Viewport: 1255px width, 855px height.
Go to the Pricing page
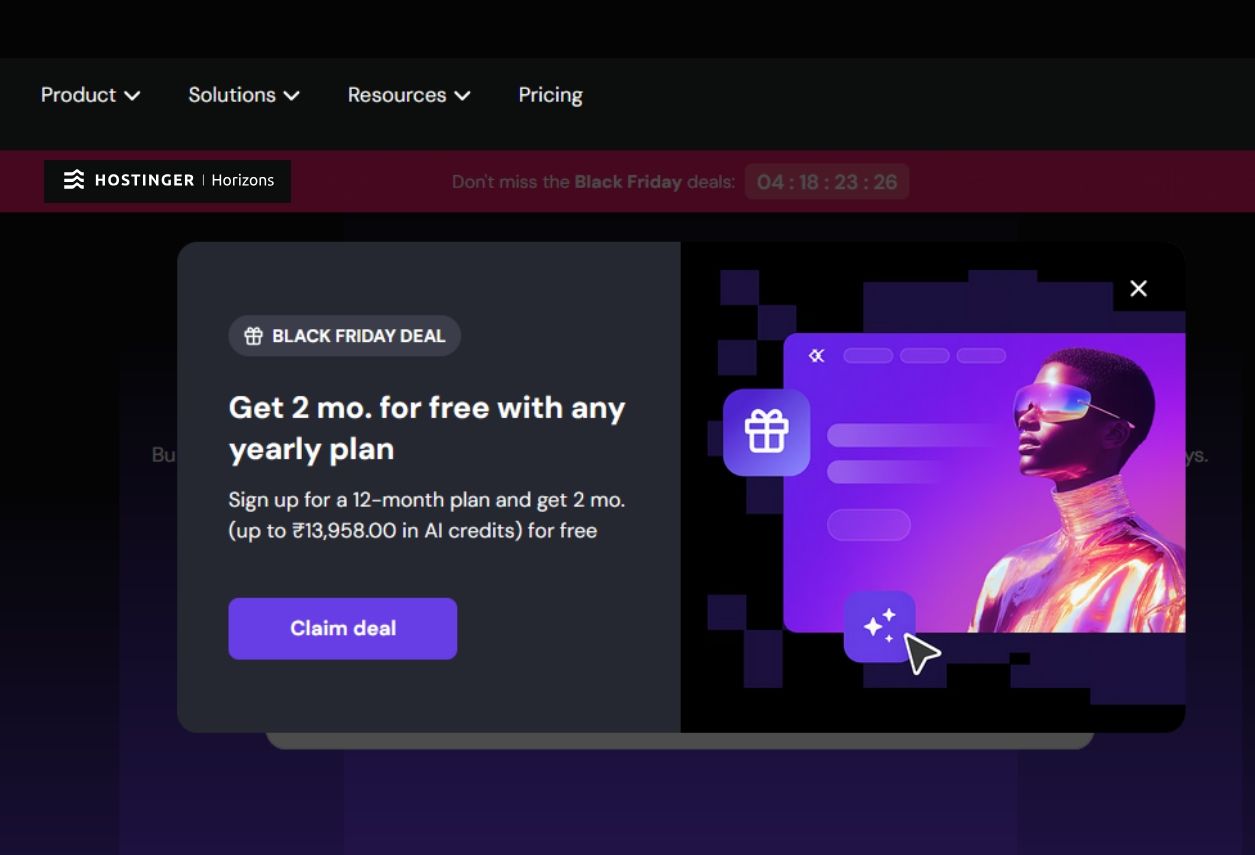pos(550,95)
